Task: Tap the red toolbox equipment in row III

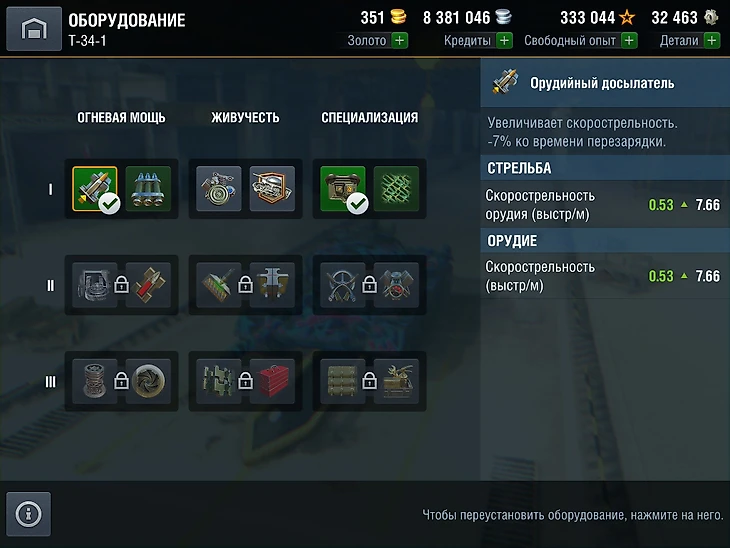Action: tap(272, 381)
